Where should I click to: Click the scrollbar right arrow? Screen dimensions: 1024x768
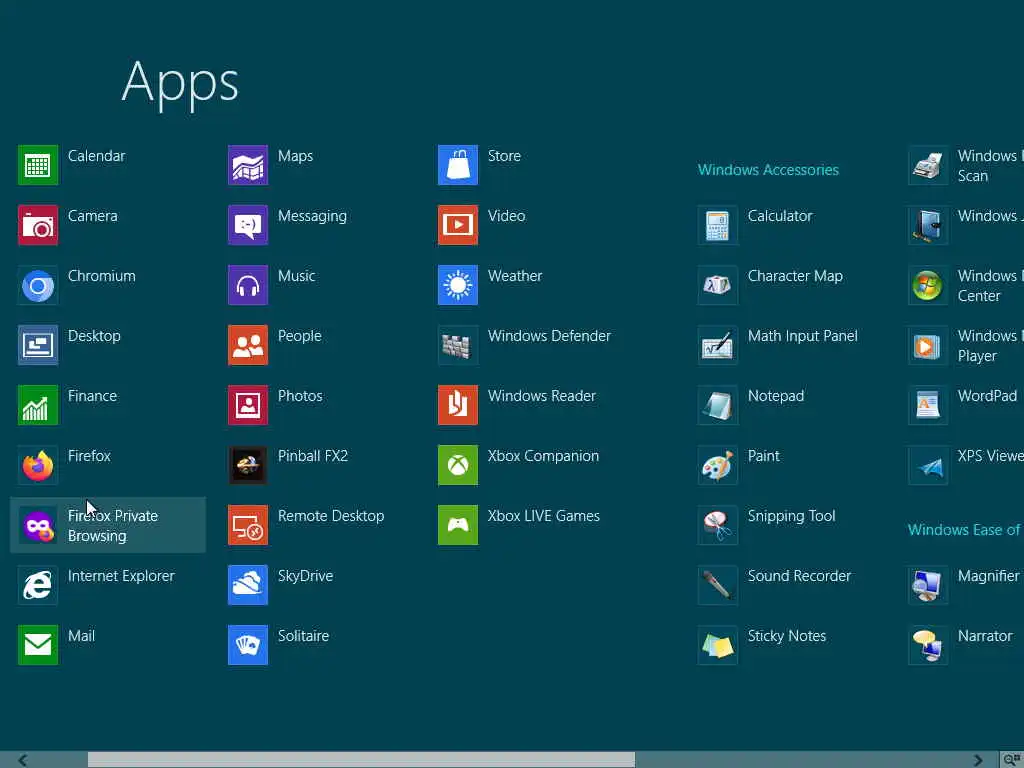coord(978,760)
